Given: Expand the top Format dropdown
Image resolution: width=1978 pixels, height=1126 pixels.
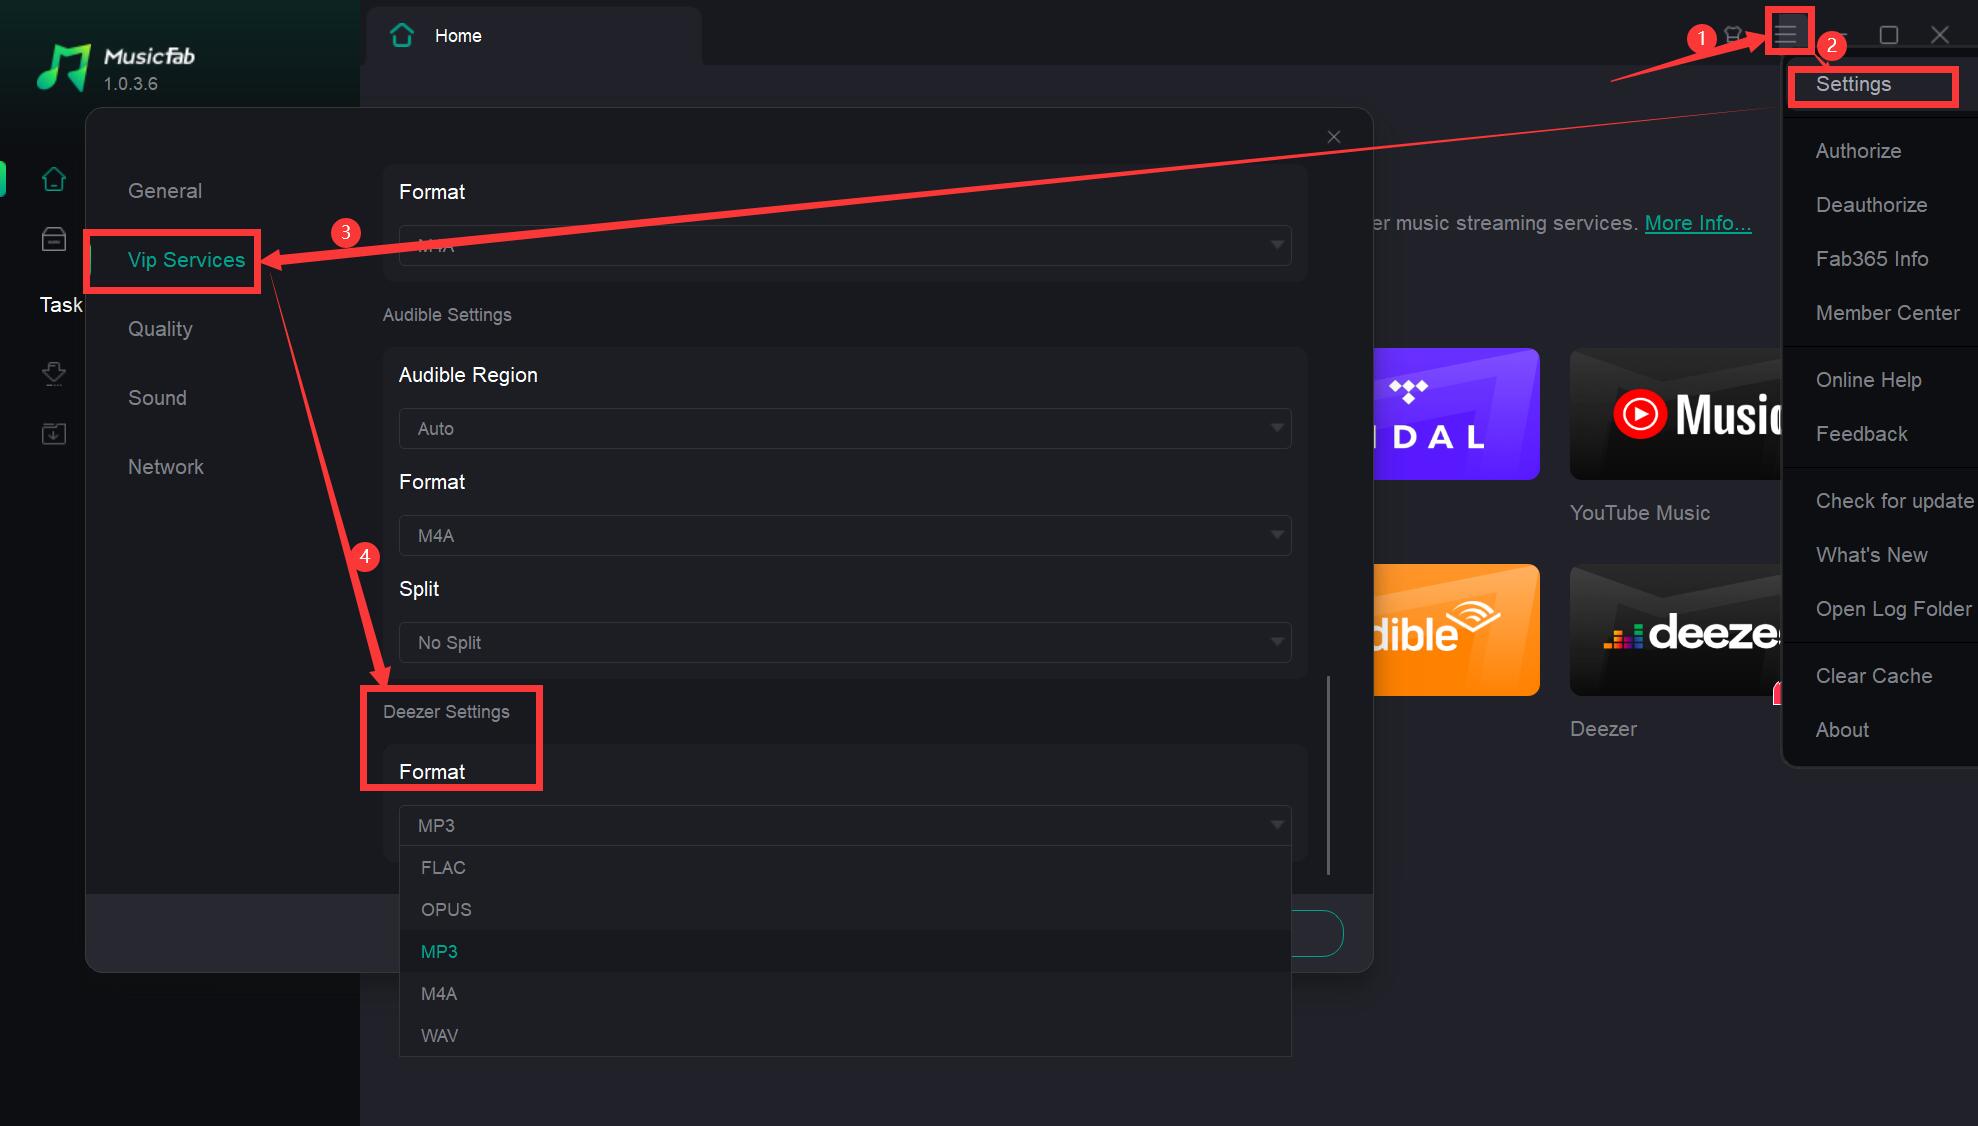Looking at the screenshot, I should (845, 246).
